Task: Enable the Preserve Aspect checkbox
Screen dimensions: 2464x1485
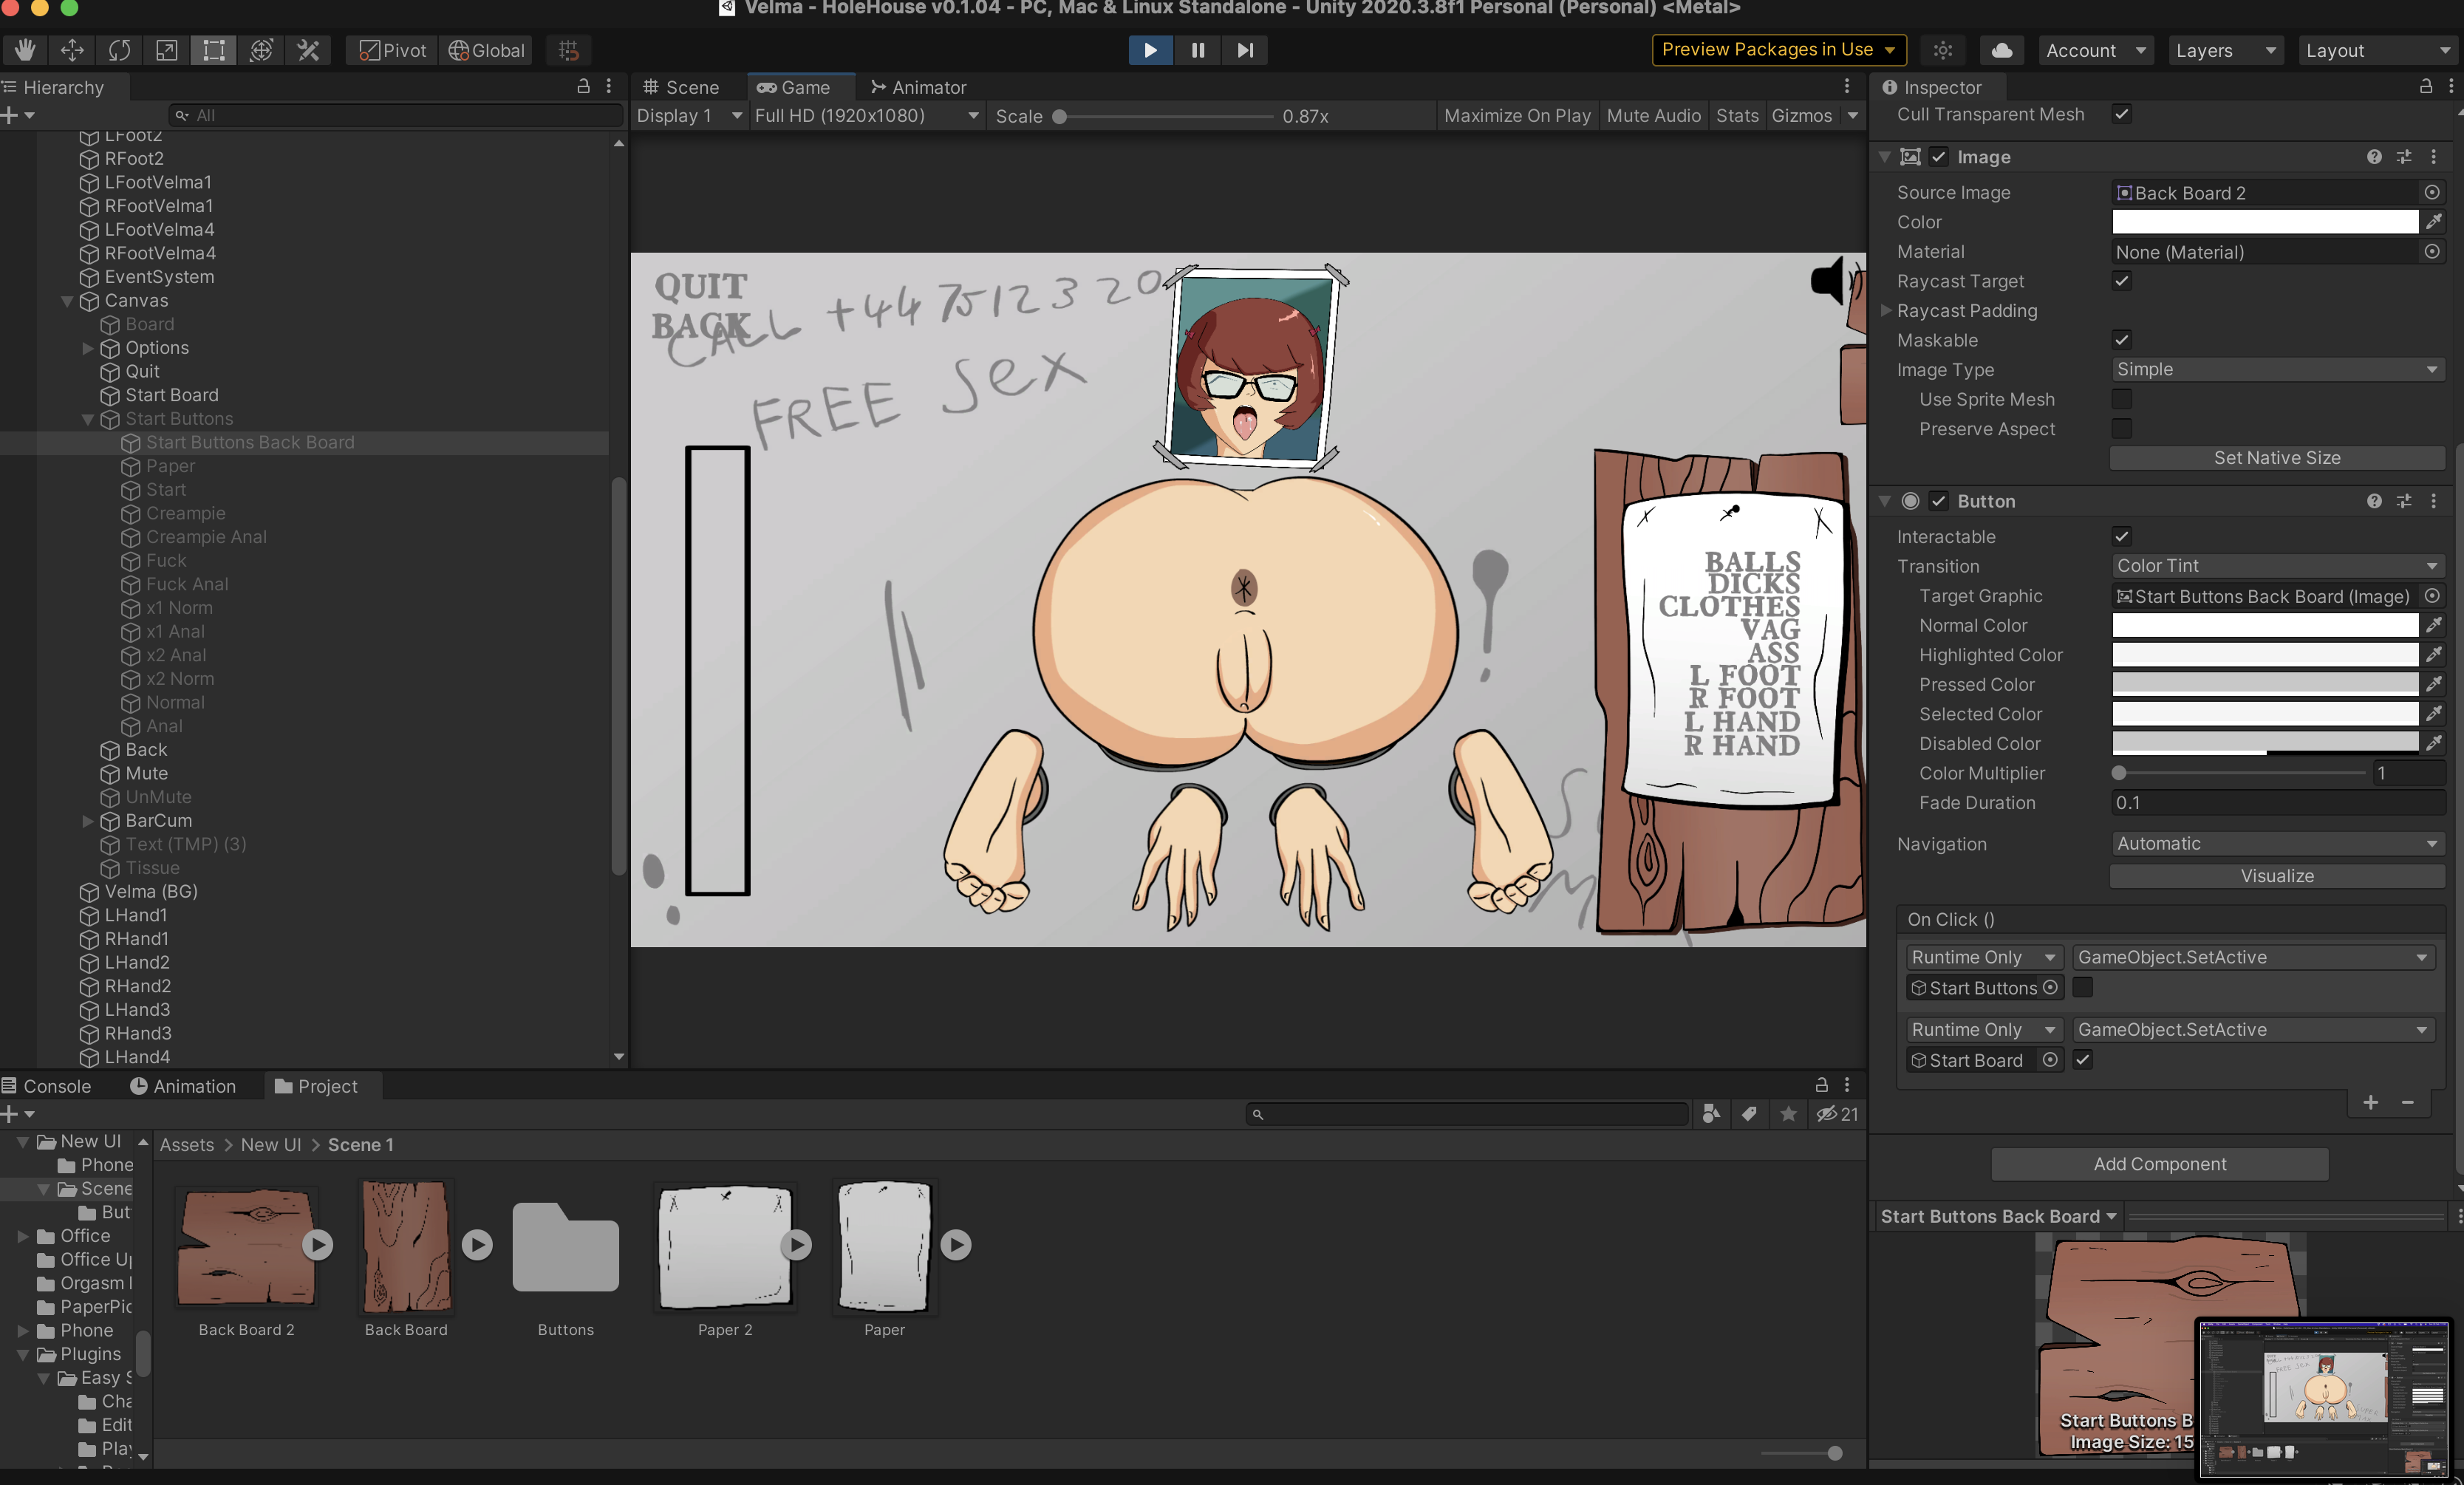Action: coord(2122,428)
